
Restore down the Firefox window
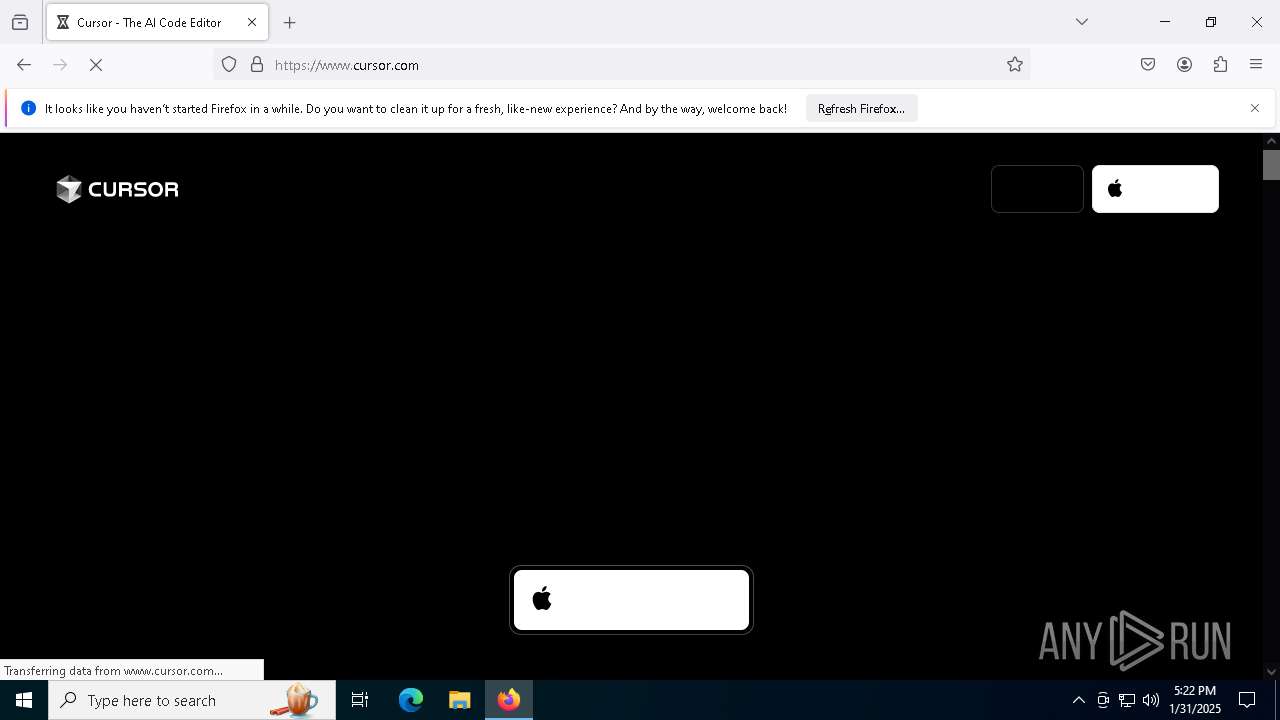click(x=1211, y=22)
